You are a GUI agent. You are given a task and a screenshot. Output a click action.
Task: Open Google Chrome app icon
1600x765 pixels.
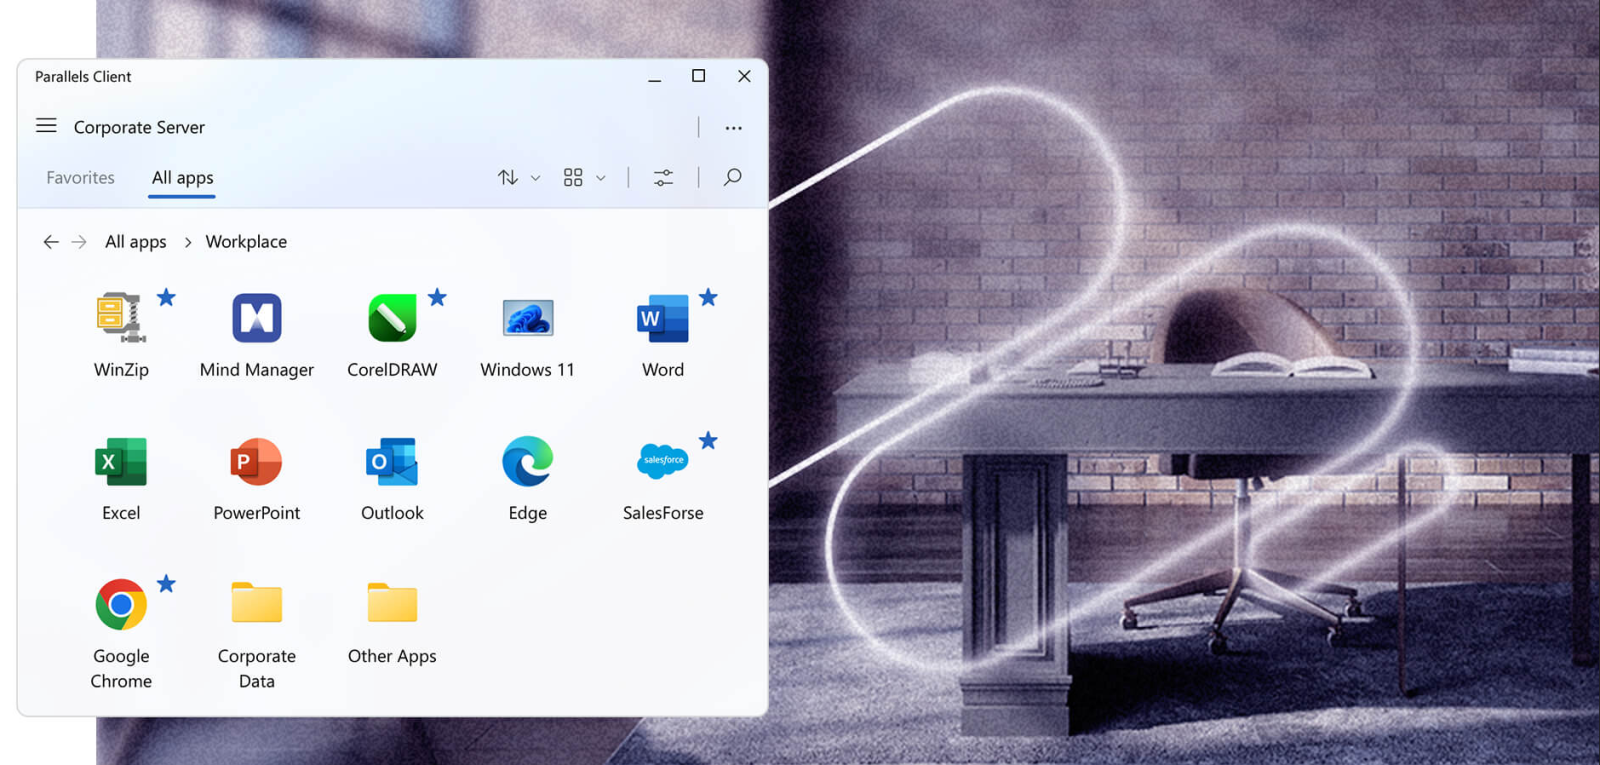point(121,605)
